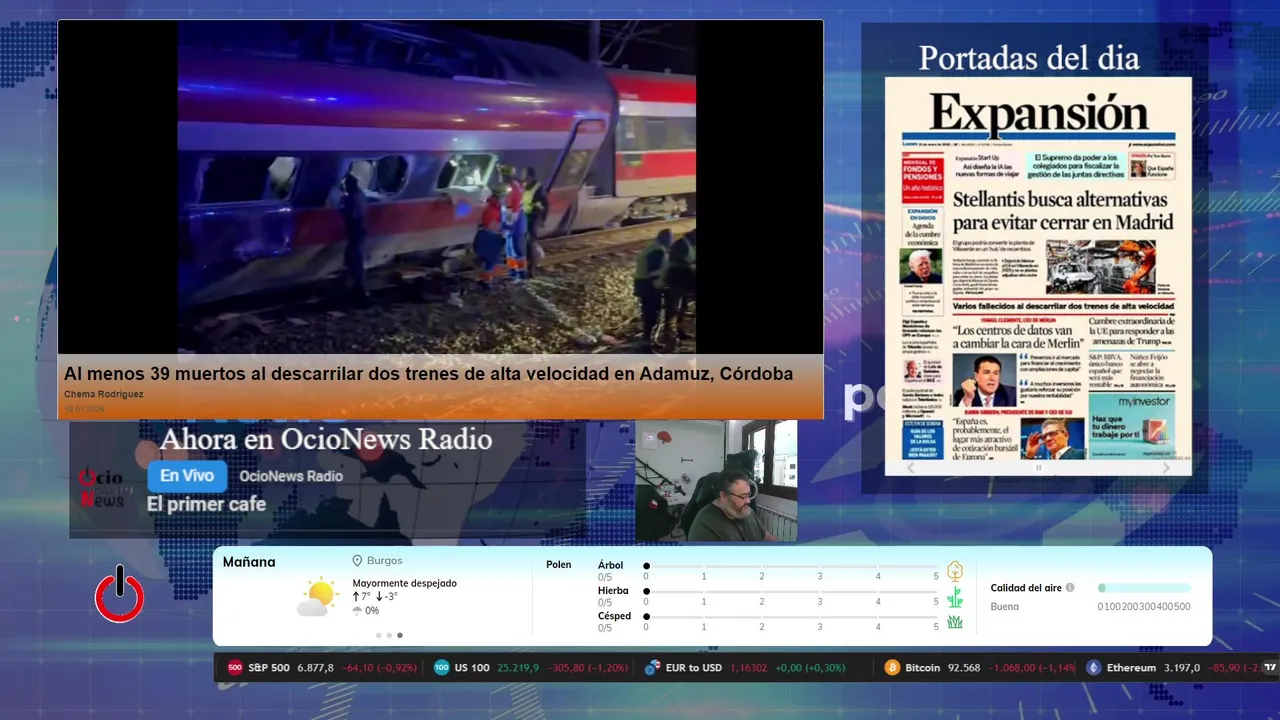Click the Ethereum price 3.197,0
The image size is (1280, 720).
click(x=1181, y=667)
